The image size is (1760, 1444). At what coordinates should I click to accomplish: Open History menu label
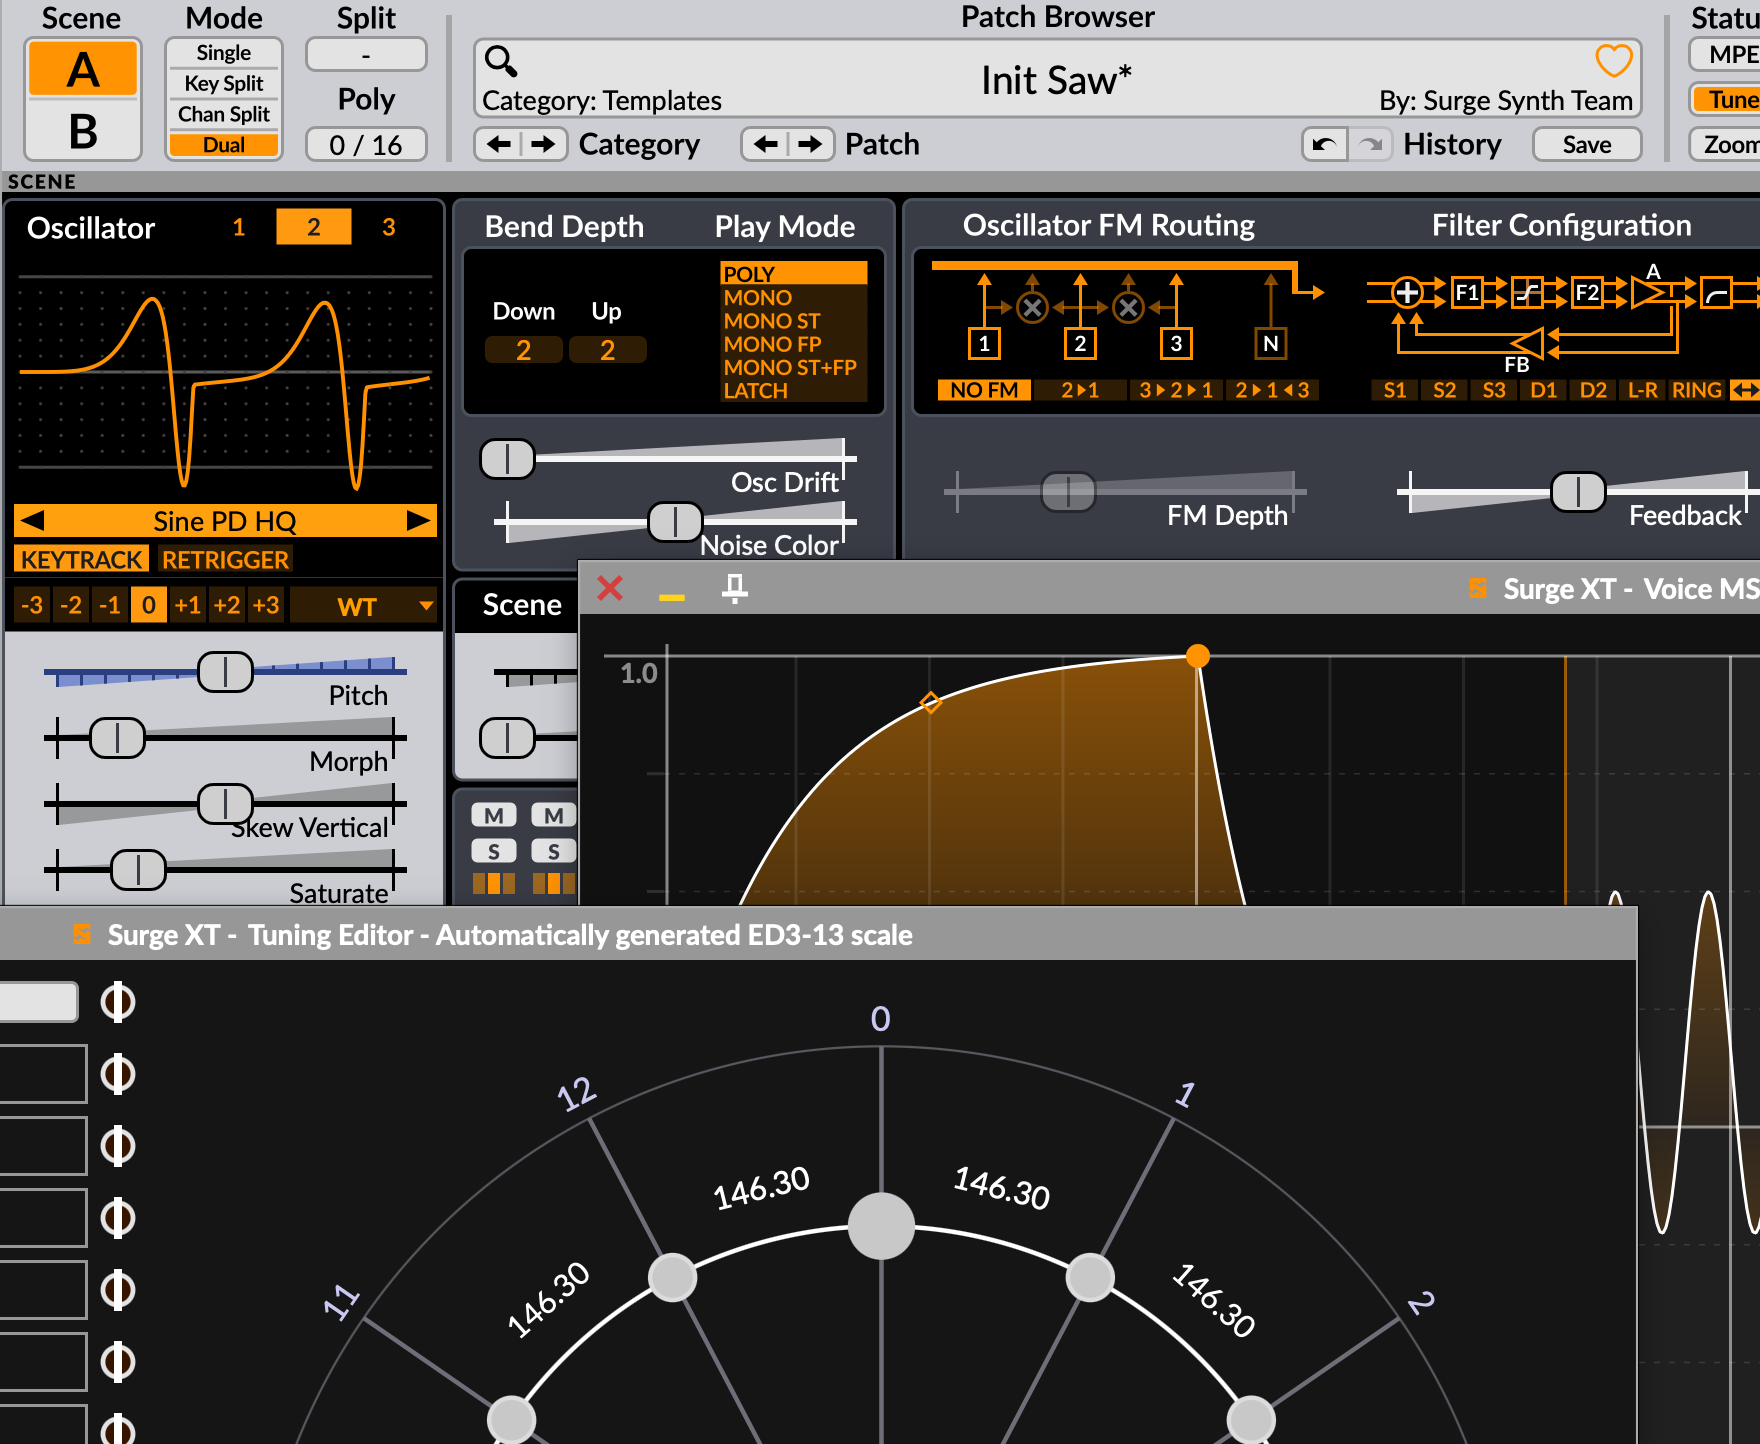pyautogui.click(x=1452, y=144)
